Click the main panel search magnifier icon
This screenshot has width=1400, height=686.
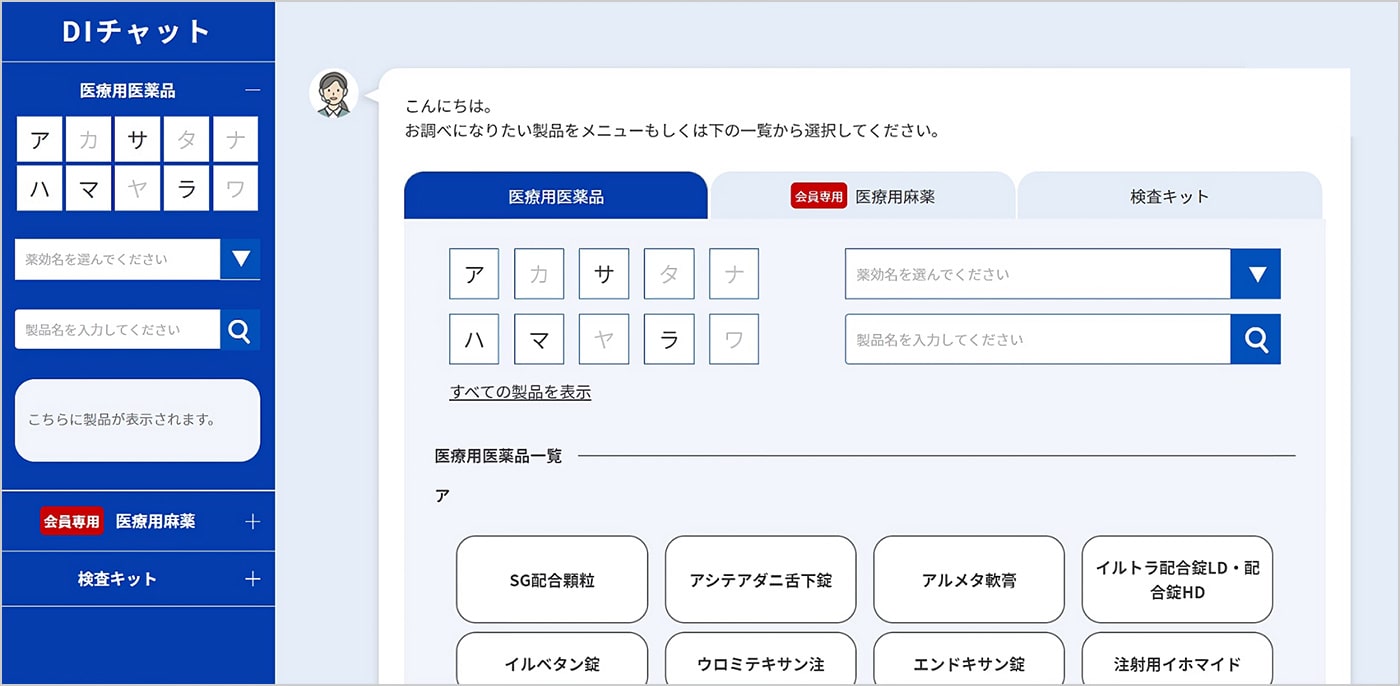1255,340
